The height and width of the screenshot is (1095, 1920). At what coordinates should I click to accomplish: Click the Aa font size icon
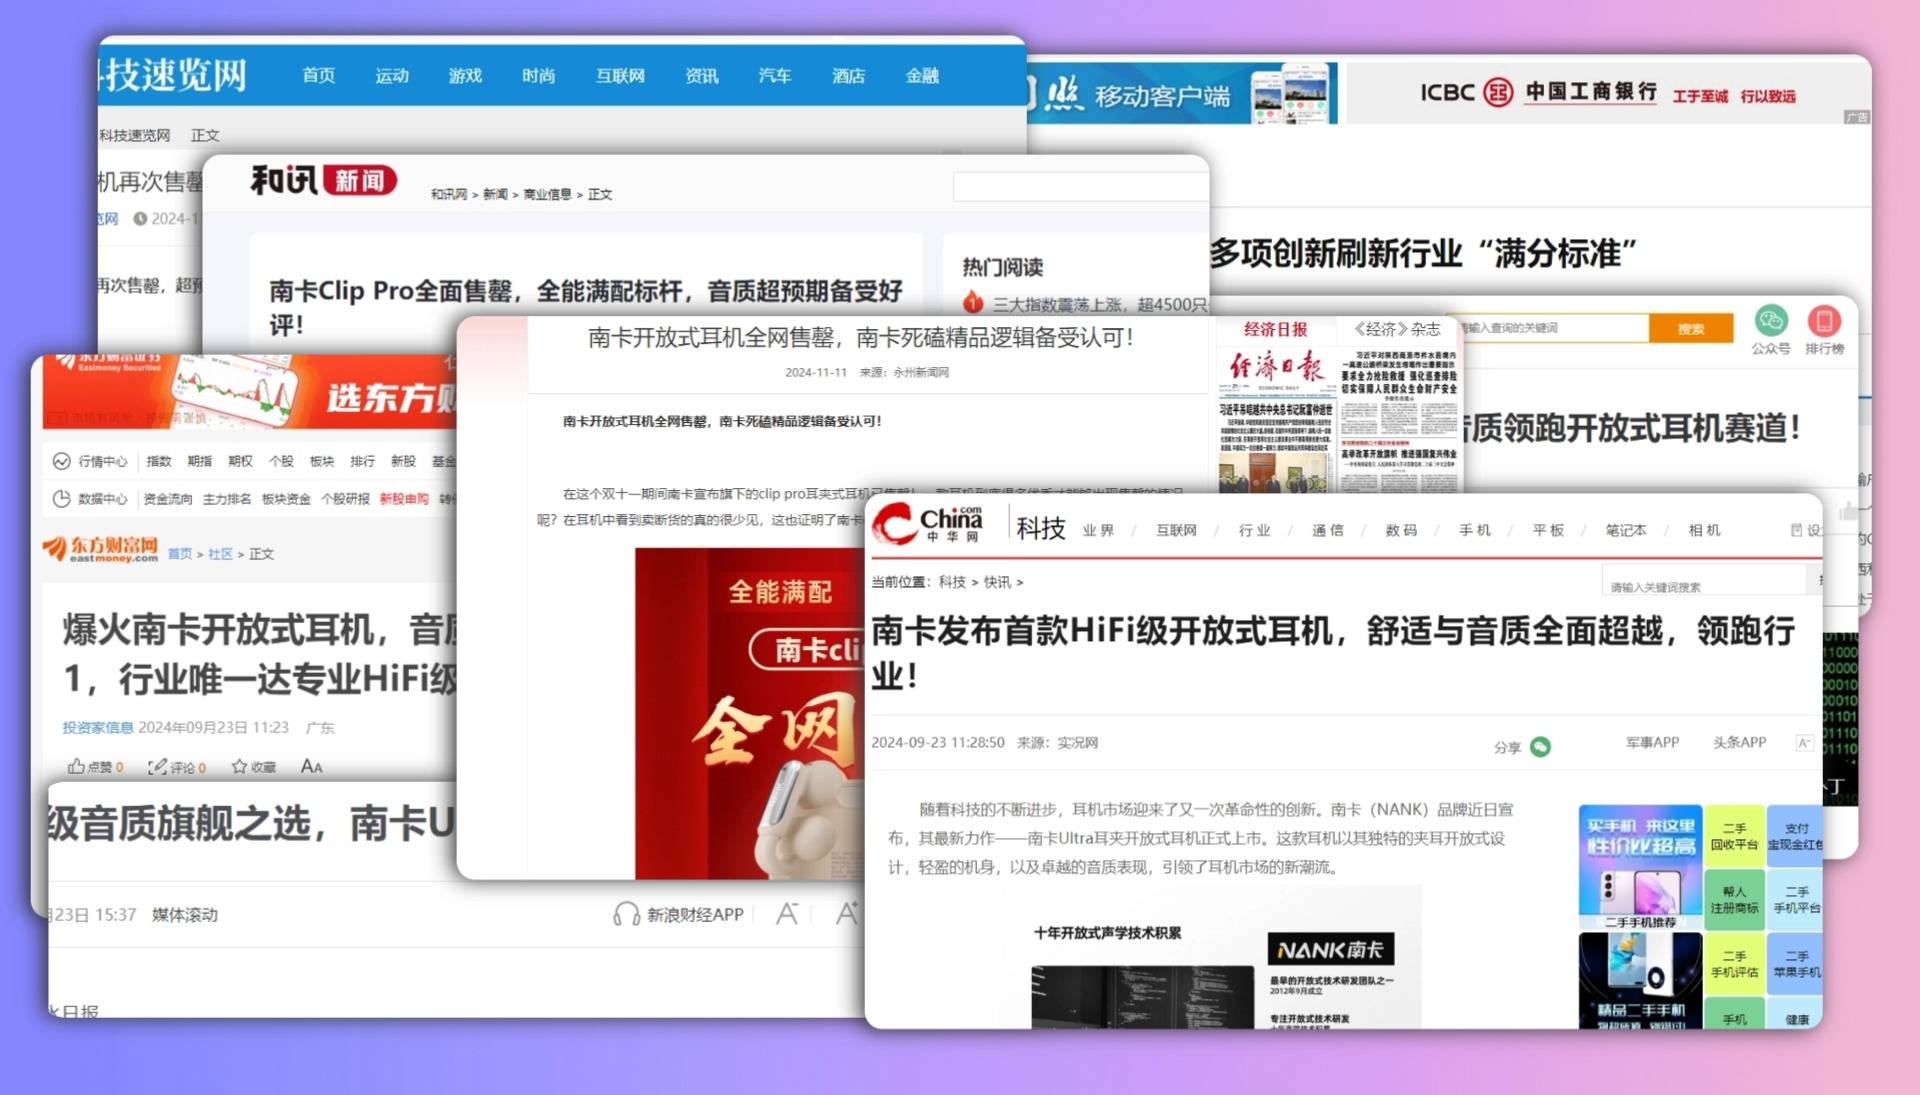(311, 767)
